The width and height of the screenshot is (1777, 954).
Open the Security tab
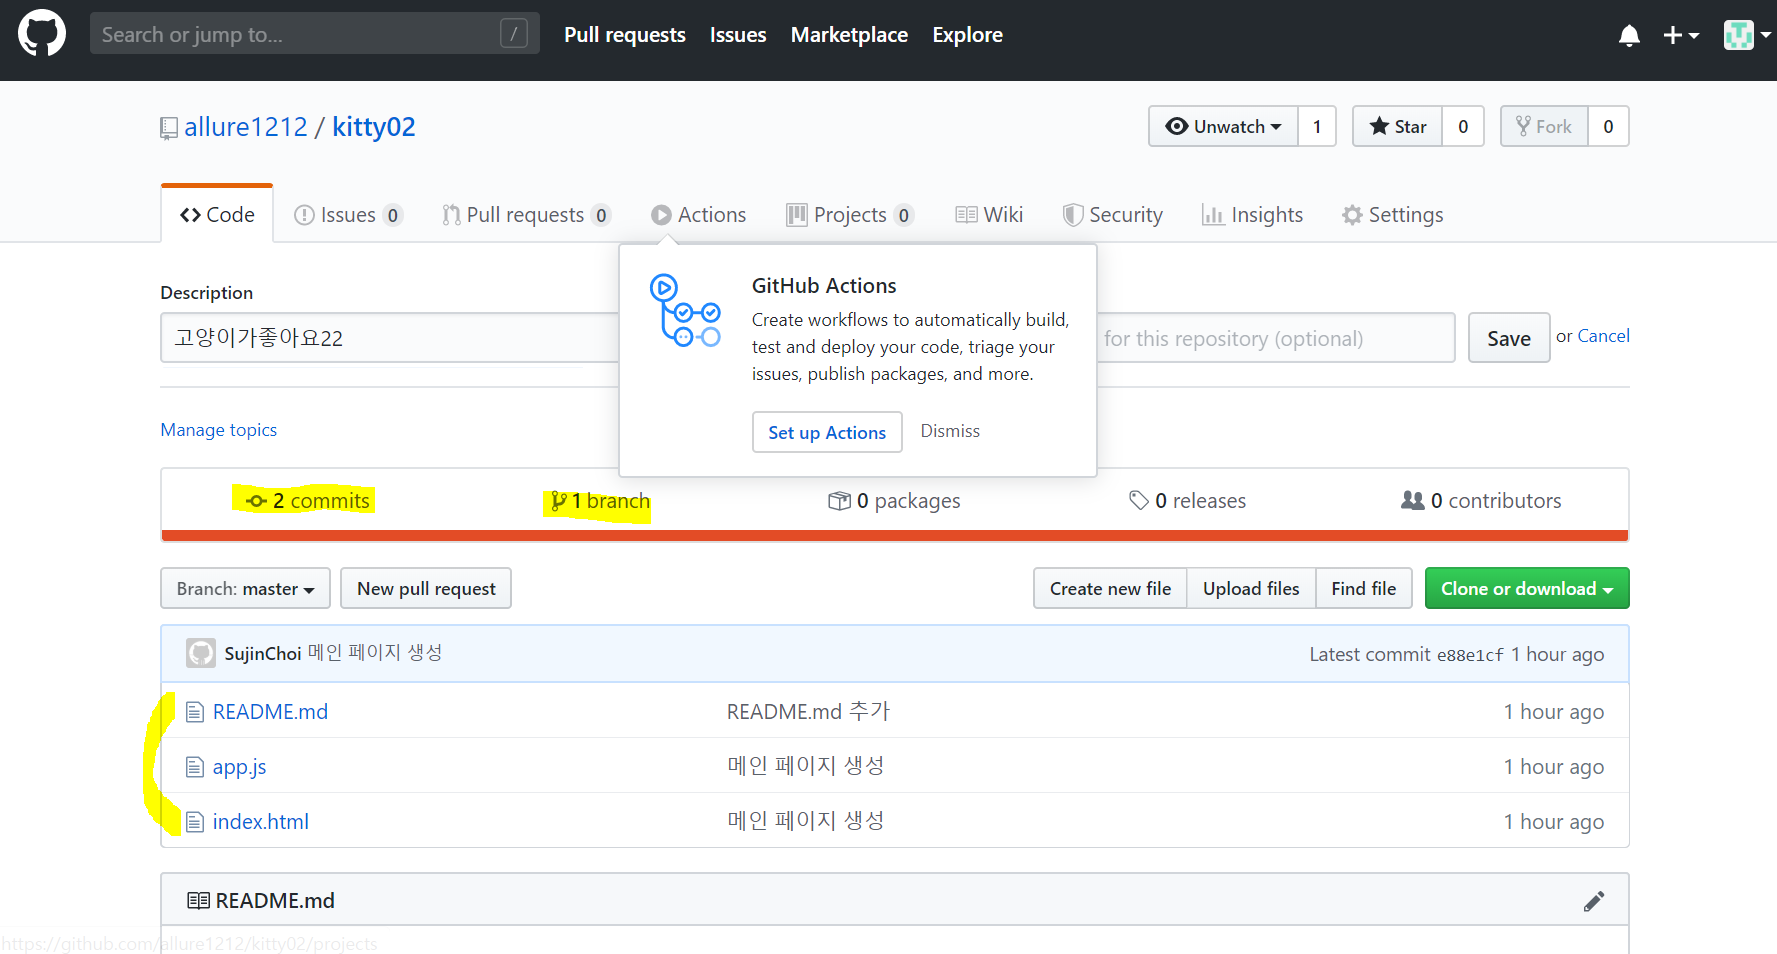point(1113,215)
